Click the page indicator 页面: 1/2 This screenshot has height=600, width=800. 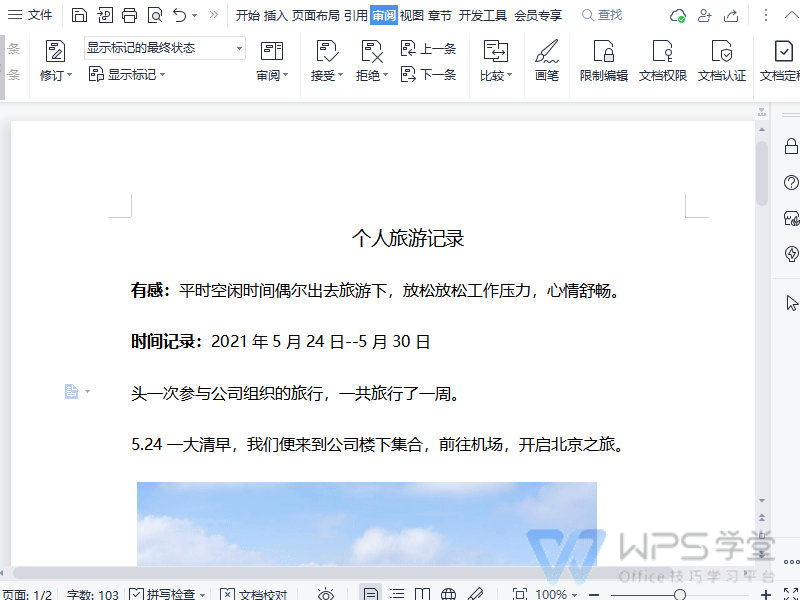point(27,595)
